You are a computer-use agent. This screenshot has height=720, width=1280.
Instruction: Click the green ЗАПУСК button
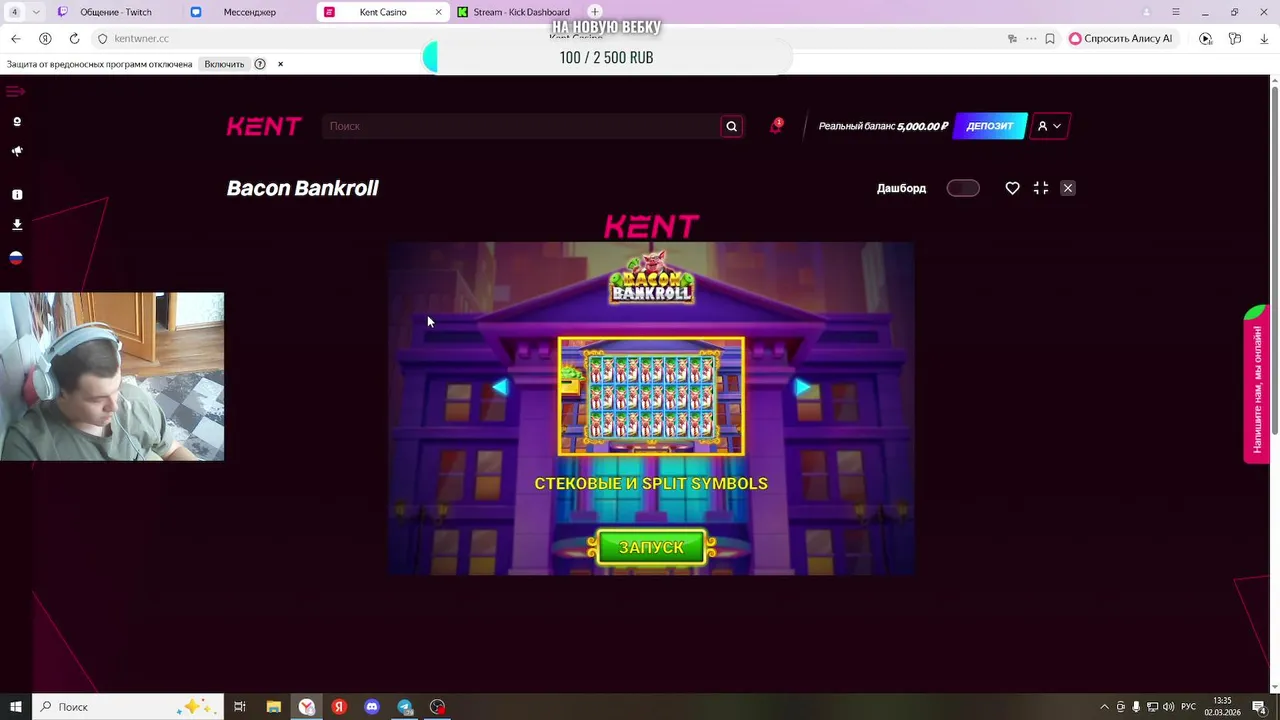[651, 547]
